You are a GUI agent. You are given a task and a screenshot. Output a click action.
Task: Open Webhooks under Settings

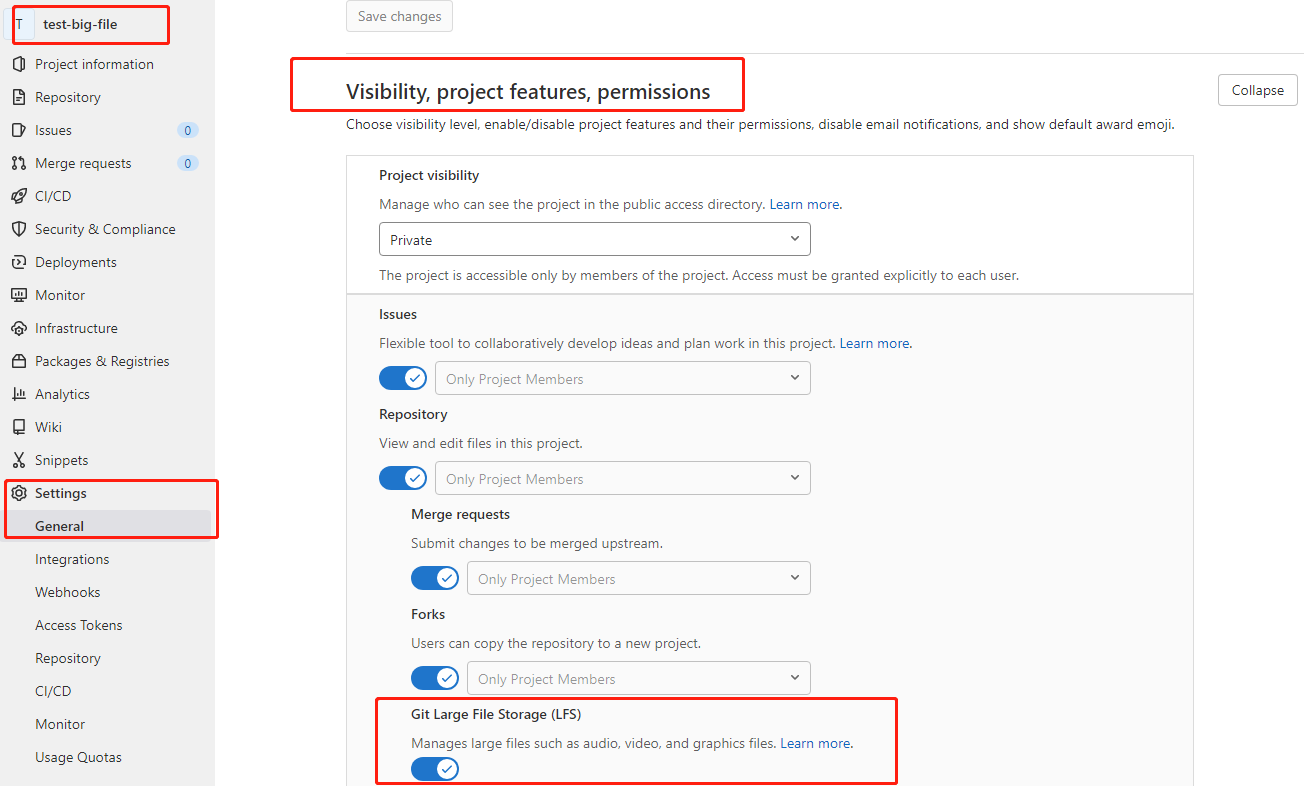pos(68,592)
